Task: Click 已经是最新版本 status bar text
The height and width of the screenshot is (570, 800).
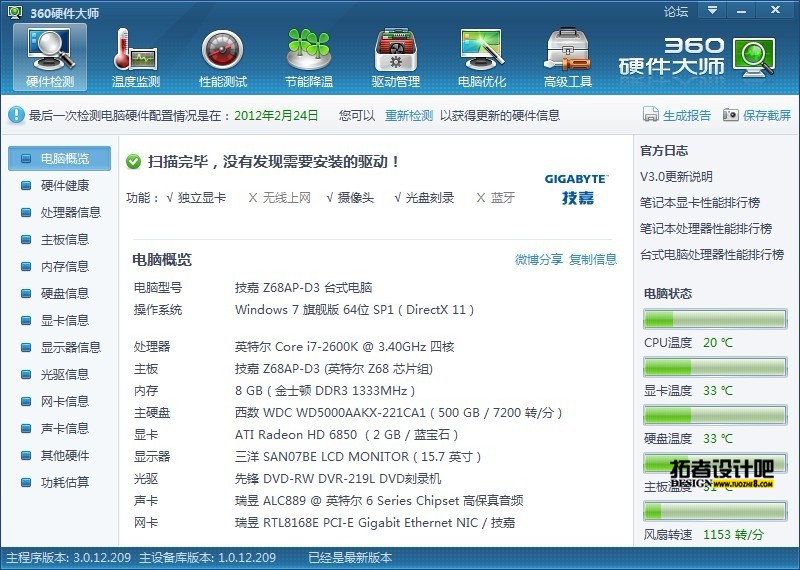Action: (x=350, y=558)
